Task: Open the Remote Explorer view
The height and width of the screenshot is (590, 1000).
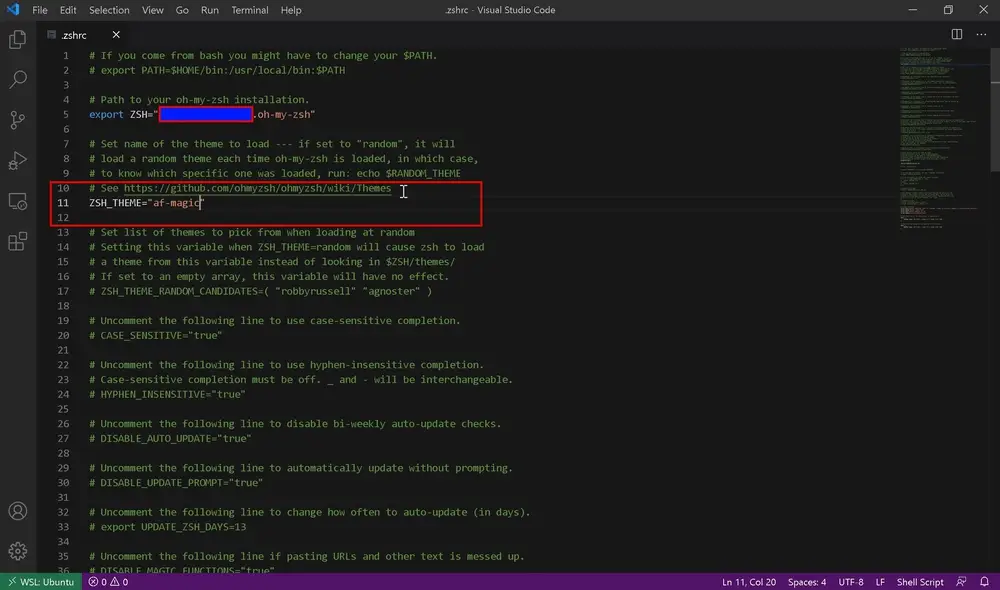Action: pos(18,202)
